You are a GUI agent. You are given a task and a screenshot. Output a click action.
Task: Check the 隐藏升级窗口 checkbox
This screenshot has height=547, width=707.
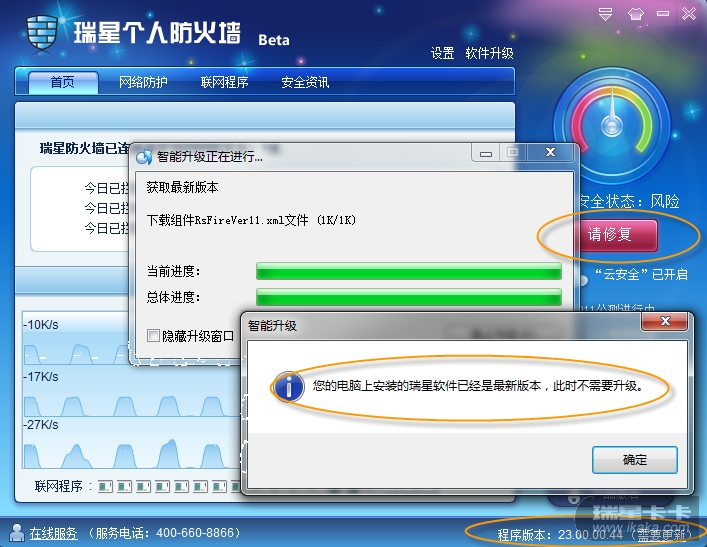[x=153, y=335]
